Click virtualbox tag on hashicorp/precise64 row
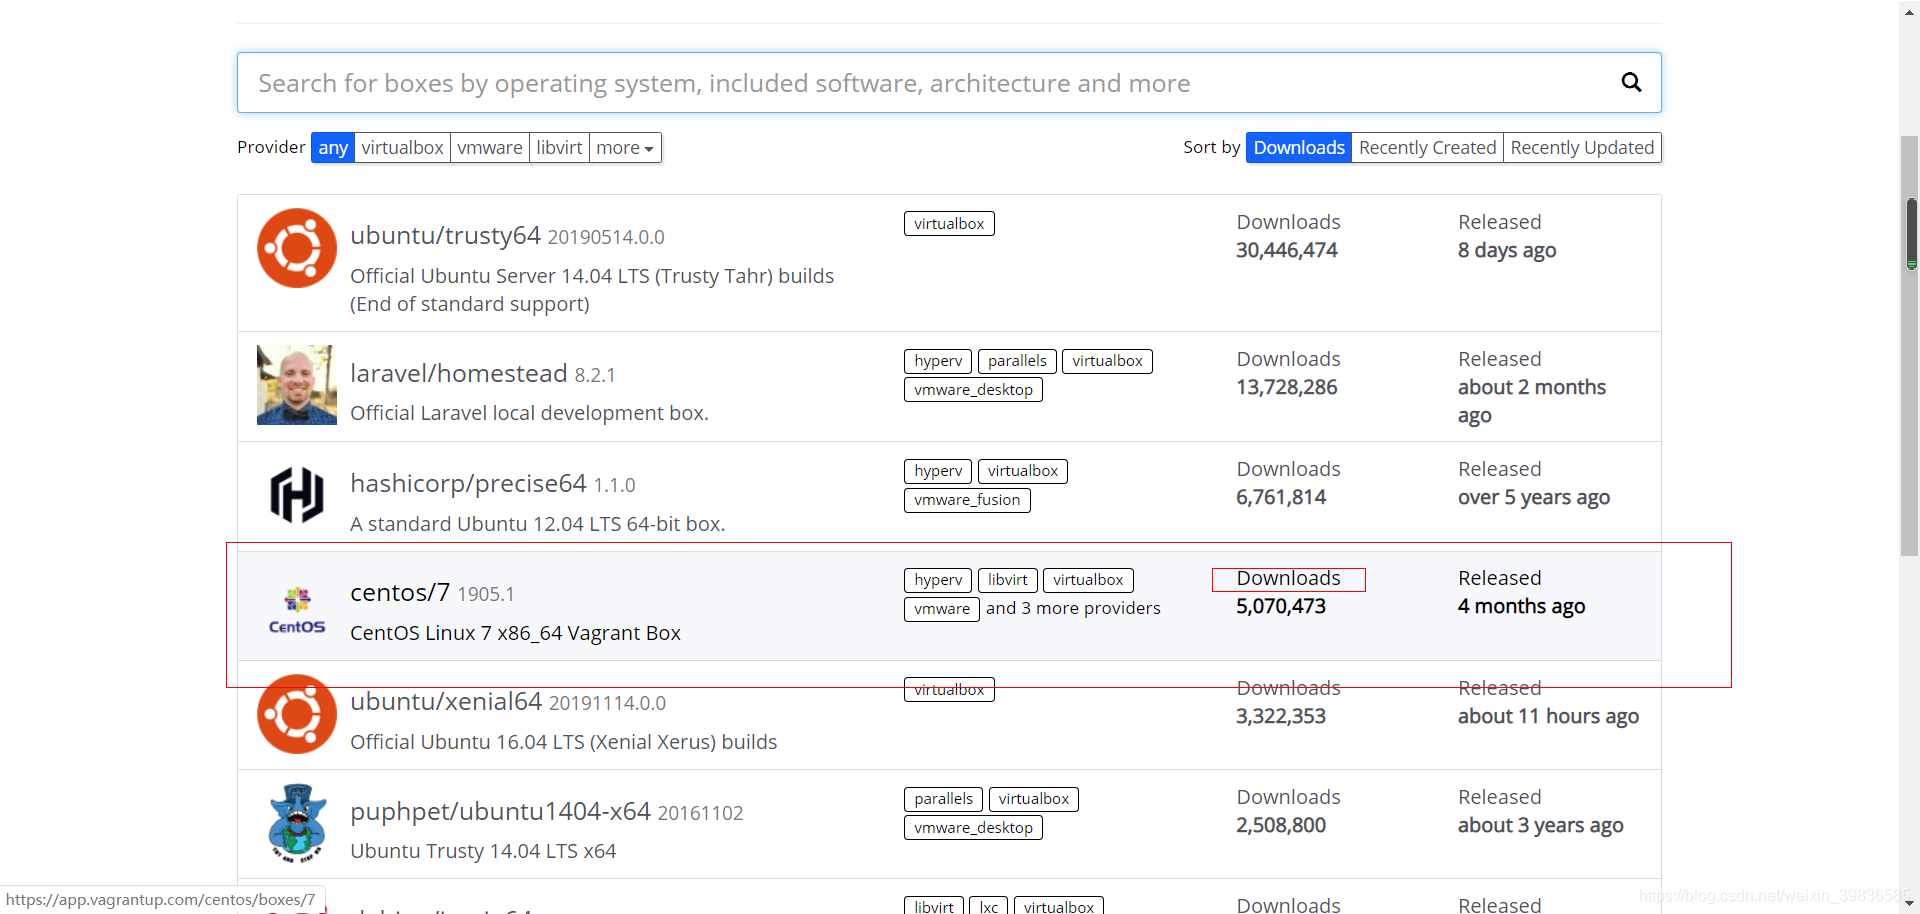Image resolution: width=1920 pixels, height=914 pixels. [x=1023, y=471]
